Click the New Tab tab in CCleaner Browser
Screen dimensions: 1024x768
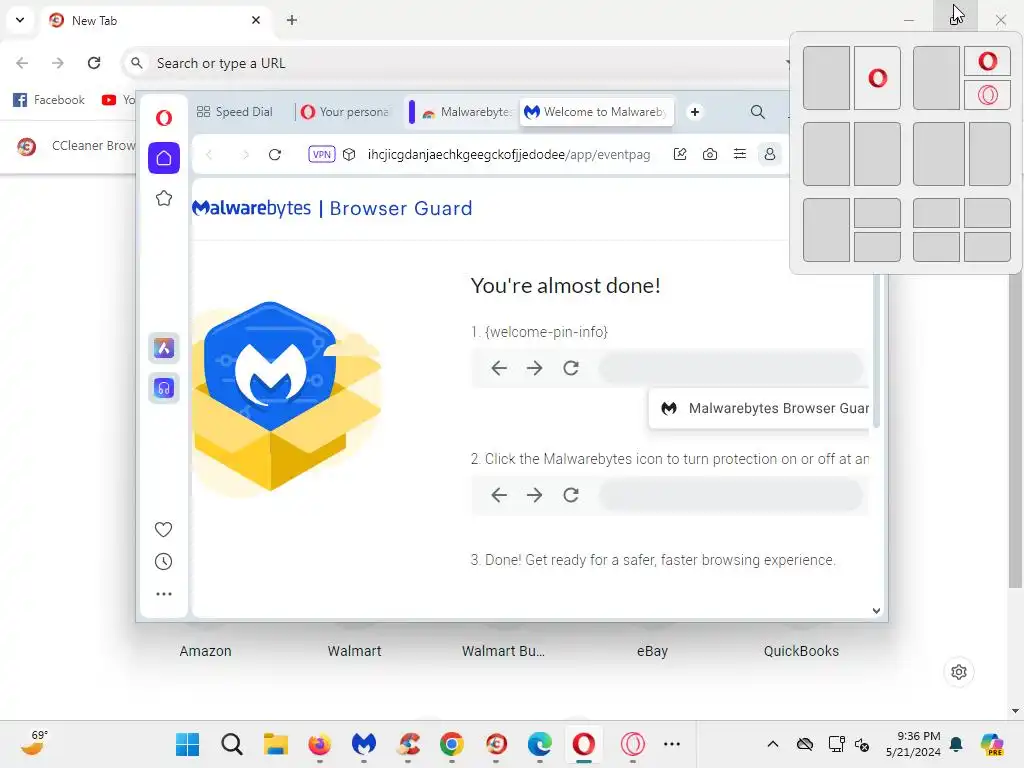coord(157,21)
